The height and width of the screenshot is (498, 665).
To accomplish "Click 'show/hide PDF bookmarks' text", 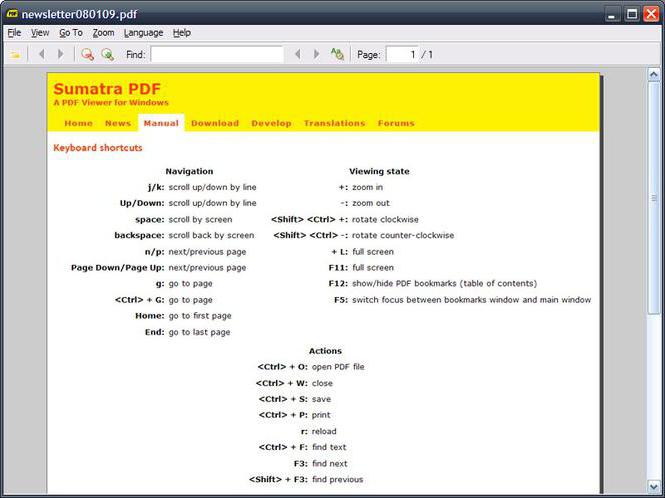I will (404, 283).
